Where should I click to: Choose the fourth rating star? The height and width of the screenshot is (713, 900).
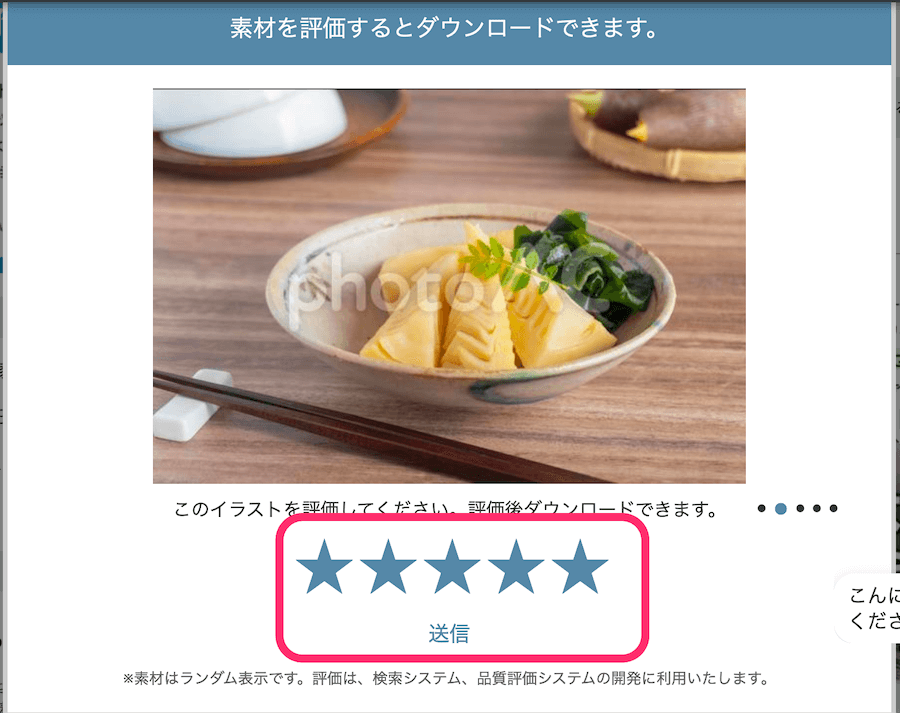pyautogui.click(x=516, y=567)
